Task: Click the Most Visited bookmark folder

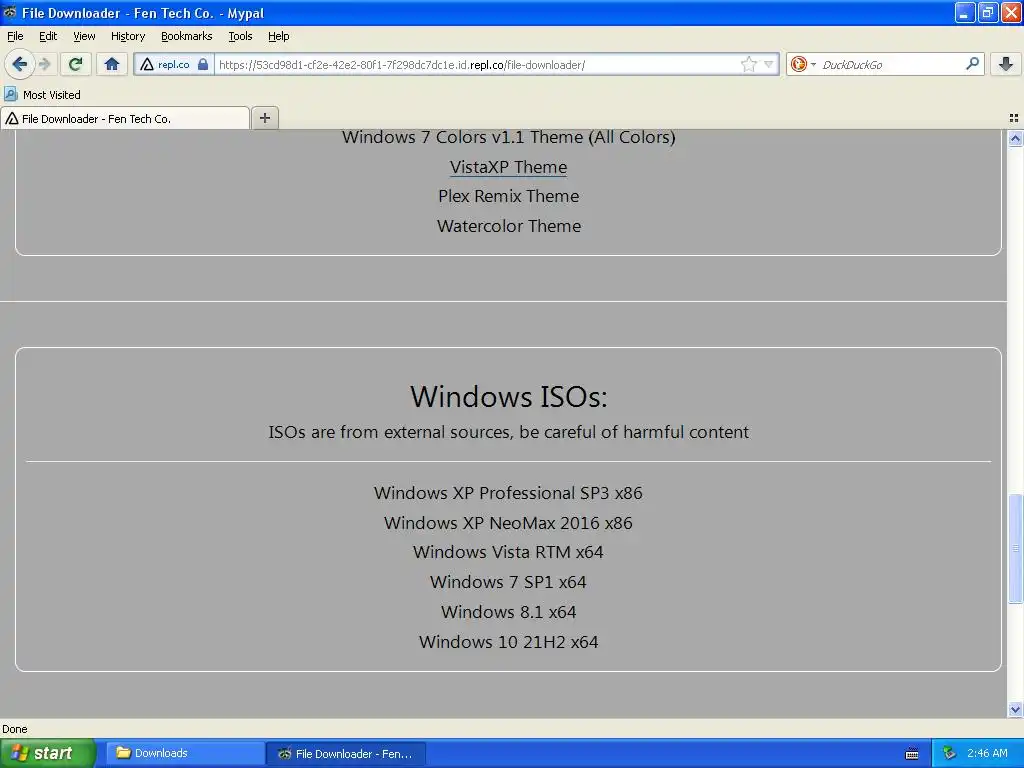Action: [42, 95]
